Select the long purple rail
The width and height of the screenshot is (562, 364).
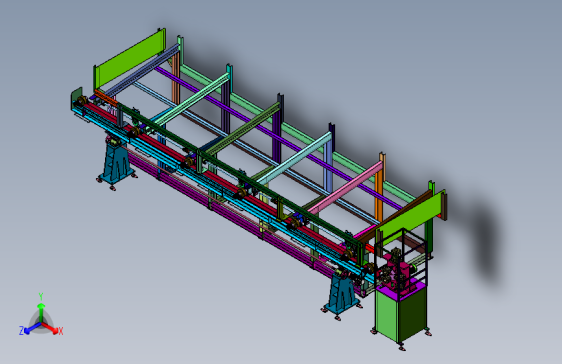click(x=279, y=139)
